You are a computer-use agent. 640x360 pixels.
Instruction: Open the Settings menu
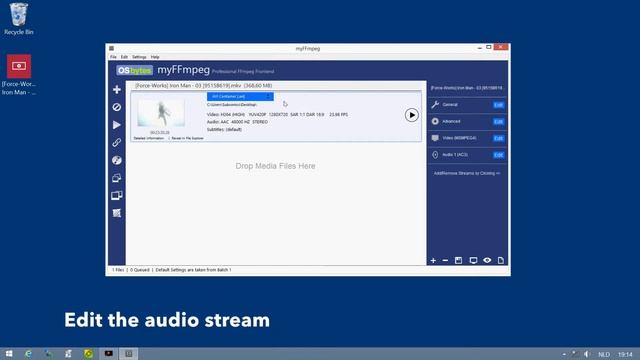point(139,57)
